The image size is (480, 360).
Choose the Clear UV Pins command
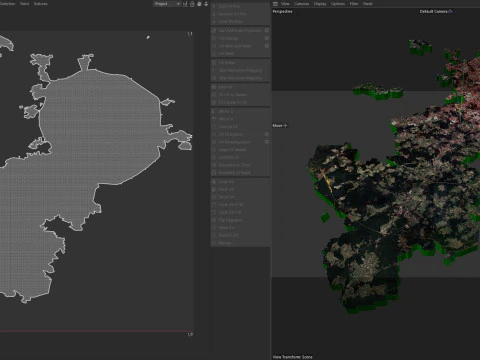[x=240, y=22]
